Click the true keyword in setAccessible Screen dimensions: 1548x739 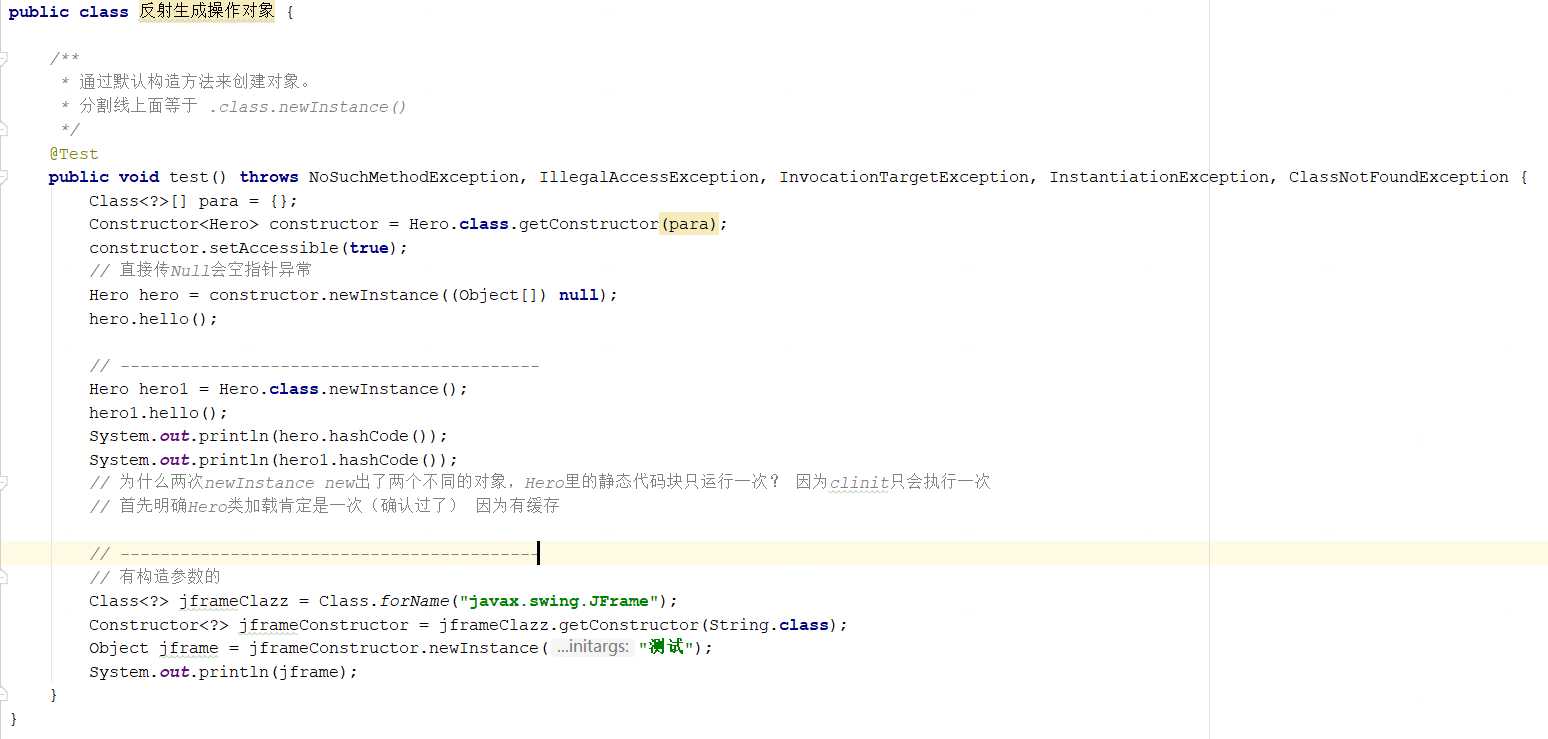pos(369,247)
